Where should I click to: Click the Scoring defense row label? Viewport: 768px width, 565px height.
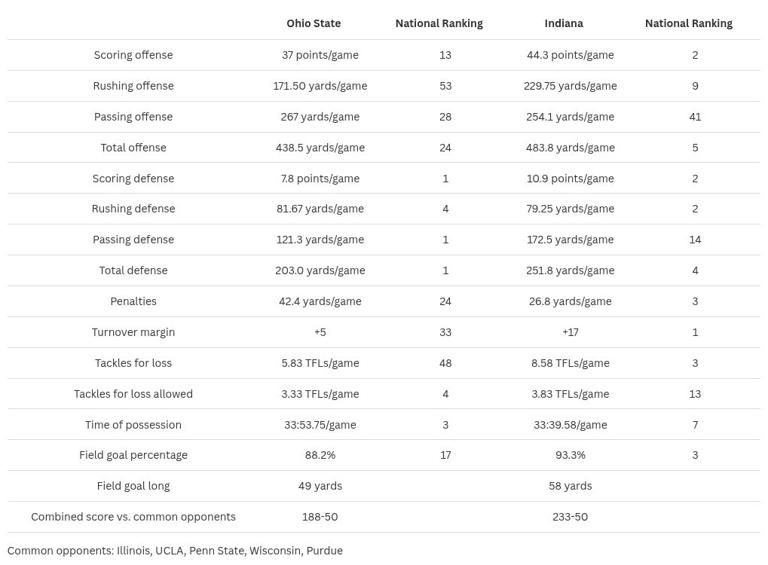pyautogui.click(x=133, y=179)
